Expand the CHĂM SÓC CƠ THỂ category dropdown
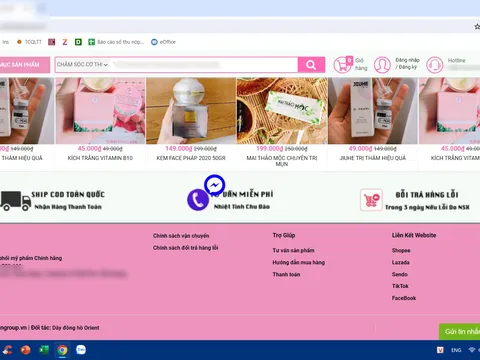The width and height of the screenshot is (480, 360). point(82,65)
